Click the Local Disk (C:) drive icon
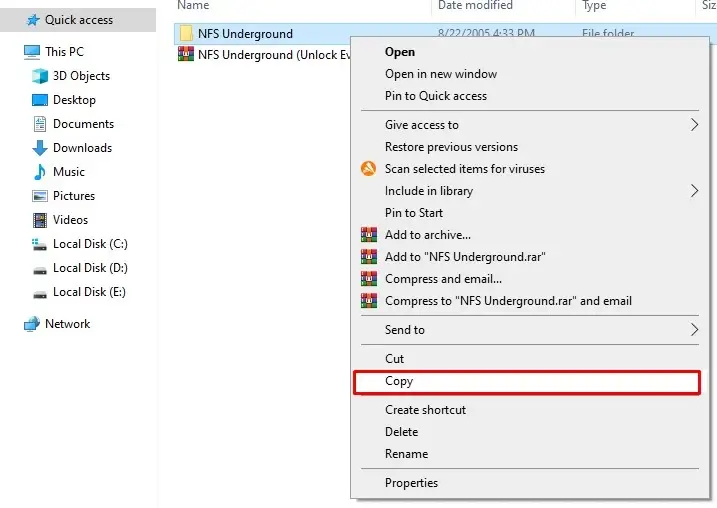This screenshot has width=717, height=508. click(39, 244)
